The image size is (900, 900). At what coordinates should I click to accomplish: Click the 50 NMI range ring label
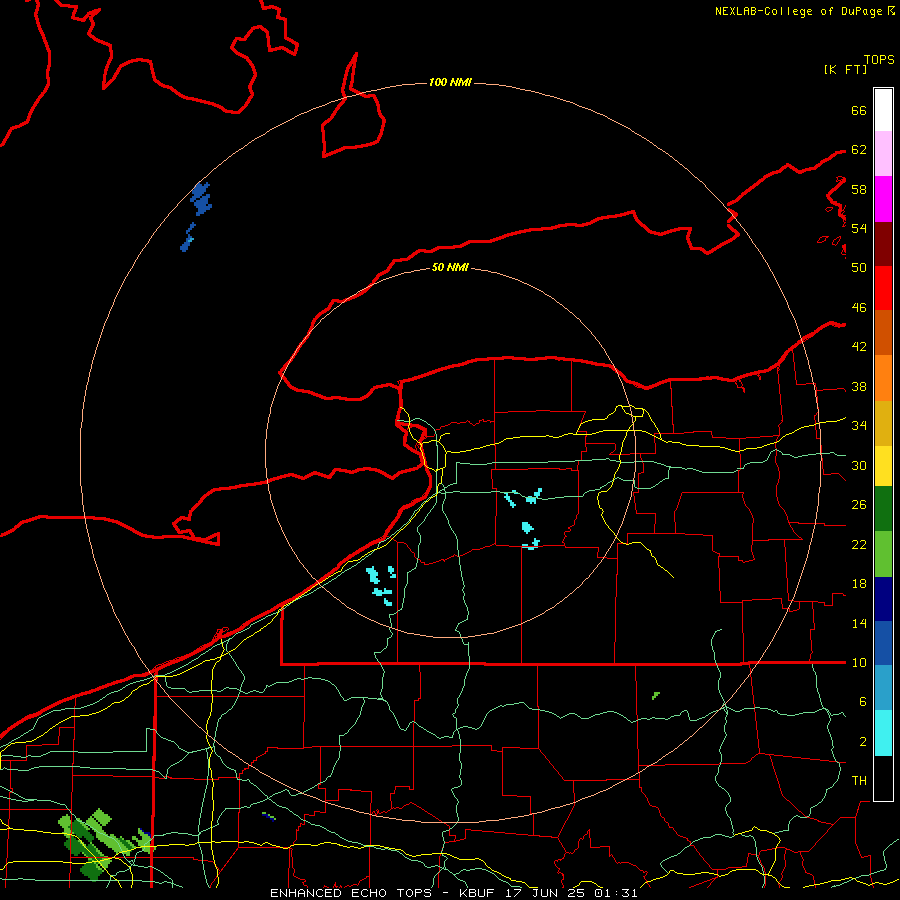pyautogui.click(x=450, y=267)
